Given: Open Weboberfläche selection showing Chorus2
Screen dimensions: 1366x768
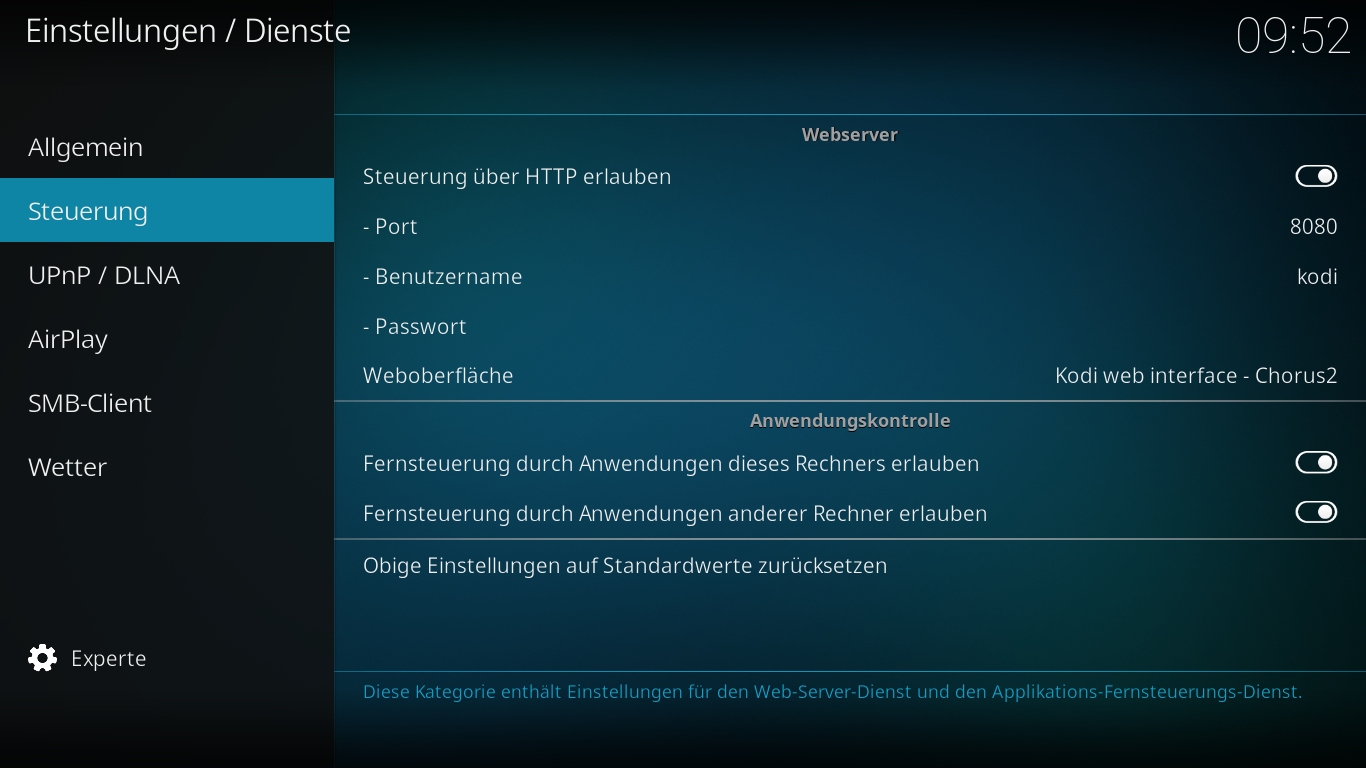Looking at the screenshot, I should [x=1195, y=376].
